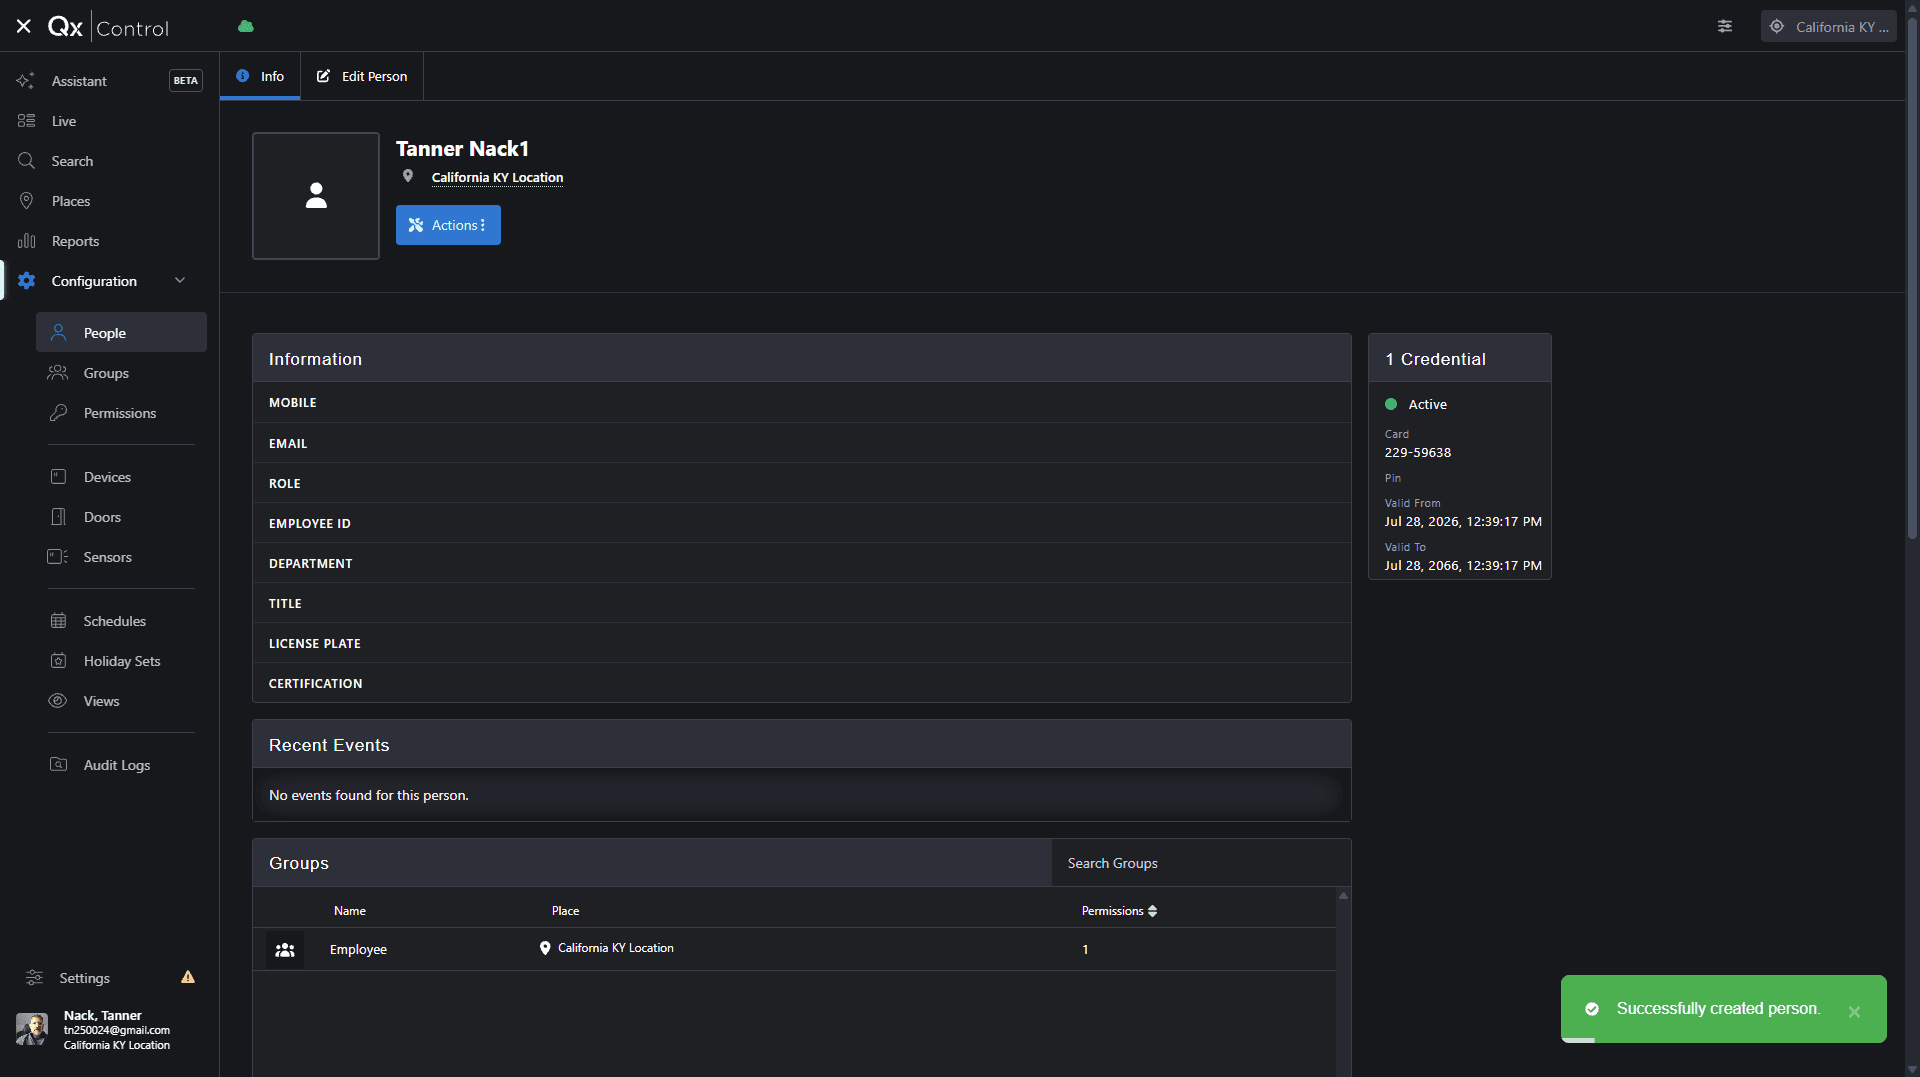This screenshot has width=1920, height=1077.
Task: Open the Assistant beta page
Action: point(109,81)
